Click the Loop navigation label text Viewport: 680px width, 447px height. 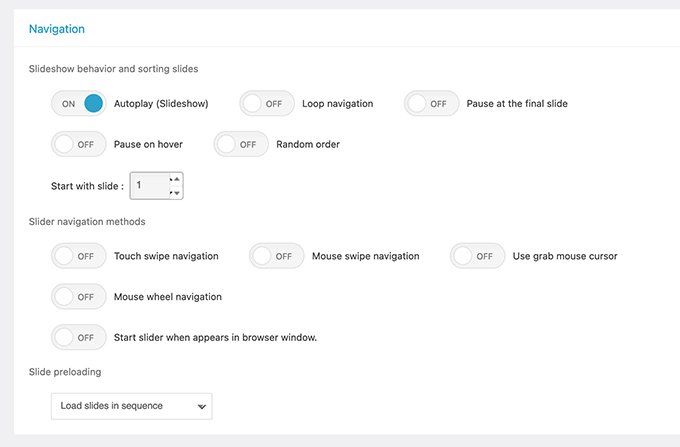tap(337, 104)
